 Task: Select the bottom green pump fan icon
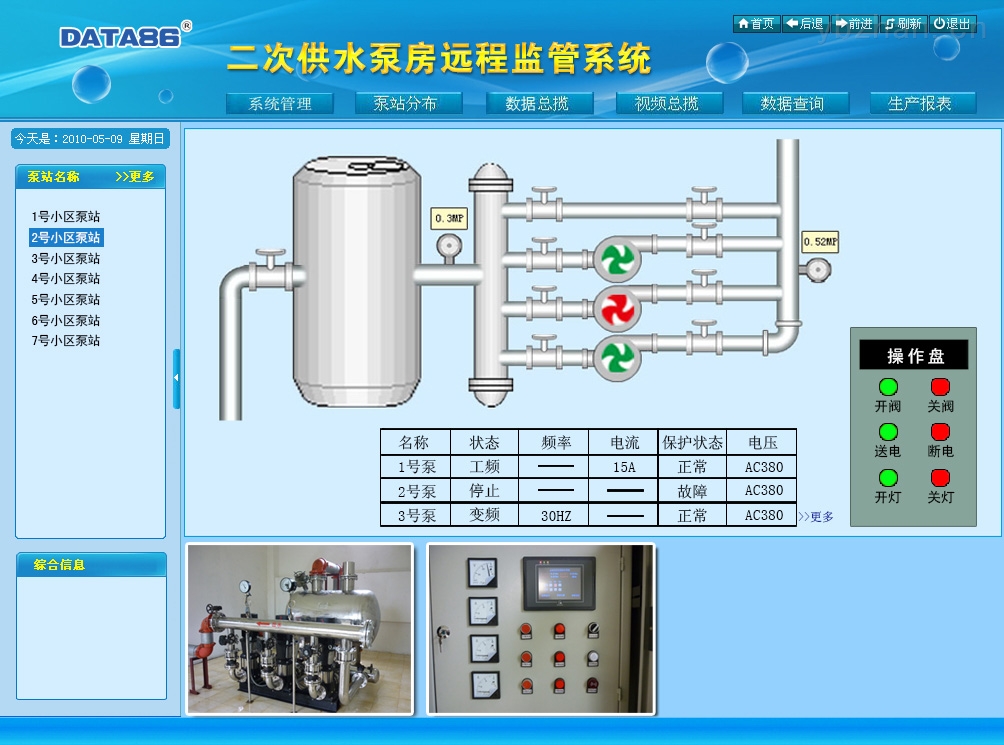(x=617, y=358)
